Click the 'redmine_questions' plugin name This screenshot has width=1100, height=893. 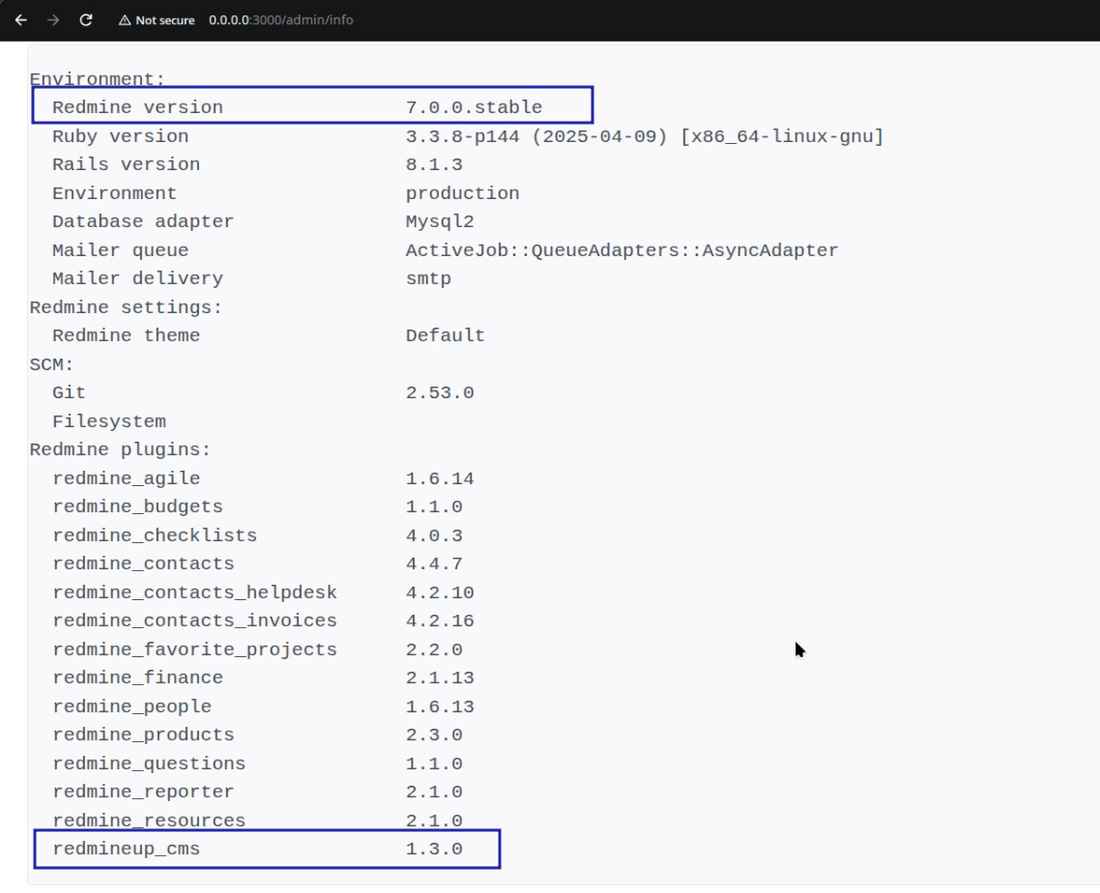149,763
